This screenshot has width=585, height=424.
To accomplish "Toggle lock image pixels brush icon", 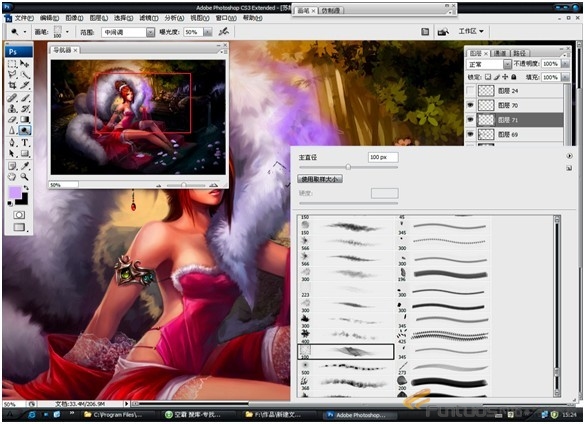I will (x=497, y=77).
